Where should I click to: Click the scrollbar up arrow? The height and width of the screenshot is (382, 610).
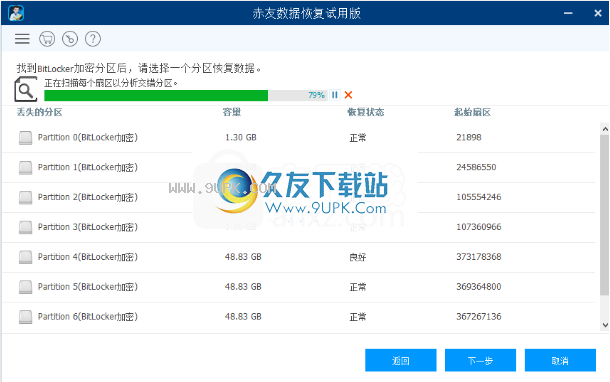point(605,129)
